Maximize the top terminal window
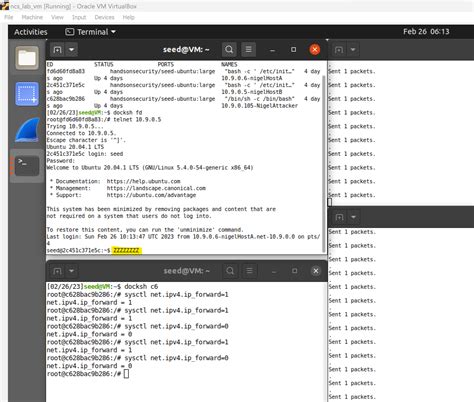Viewport: 474px width, 402px height. pos(293,50)
